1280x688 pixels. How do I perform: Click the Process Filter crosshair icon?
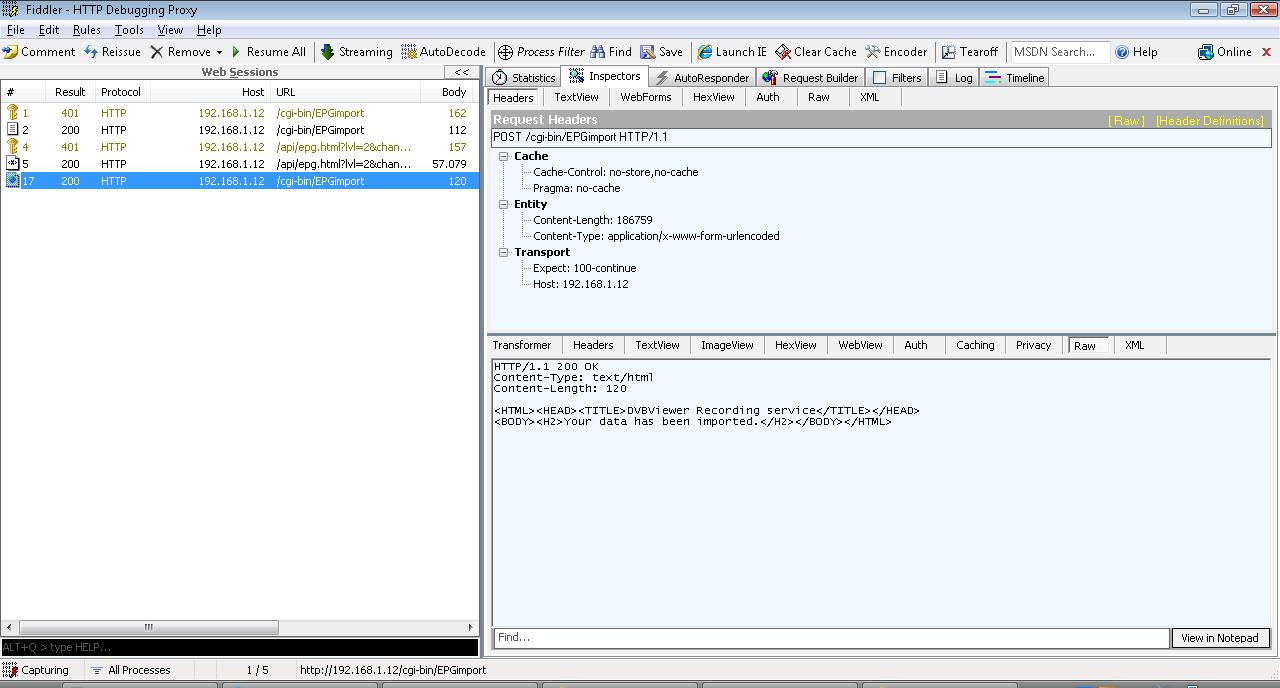click(x=506, y=52)
